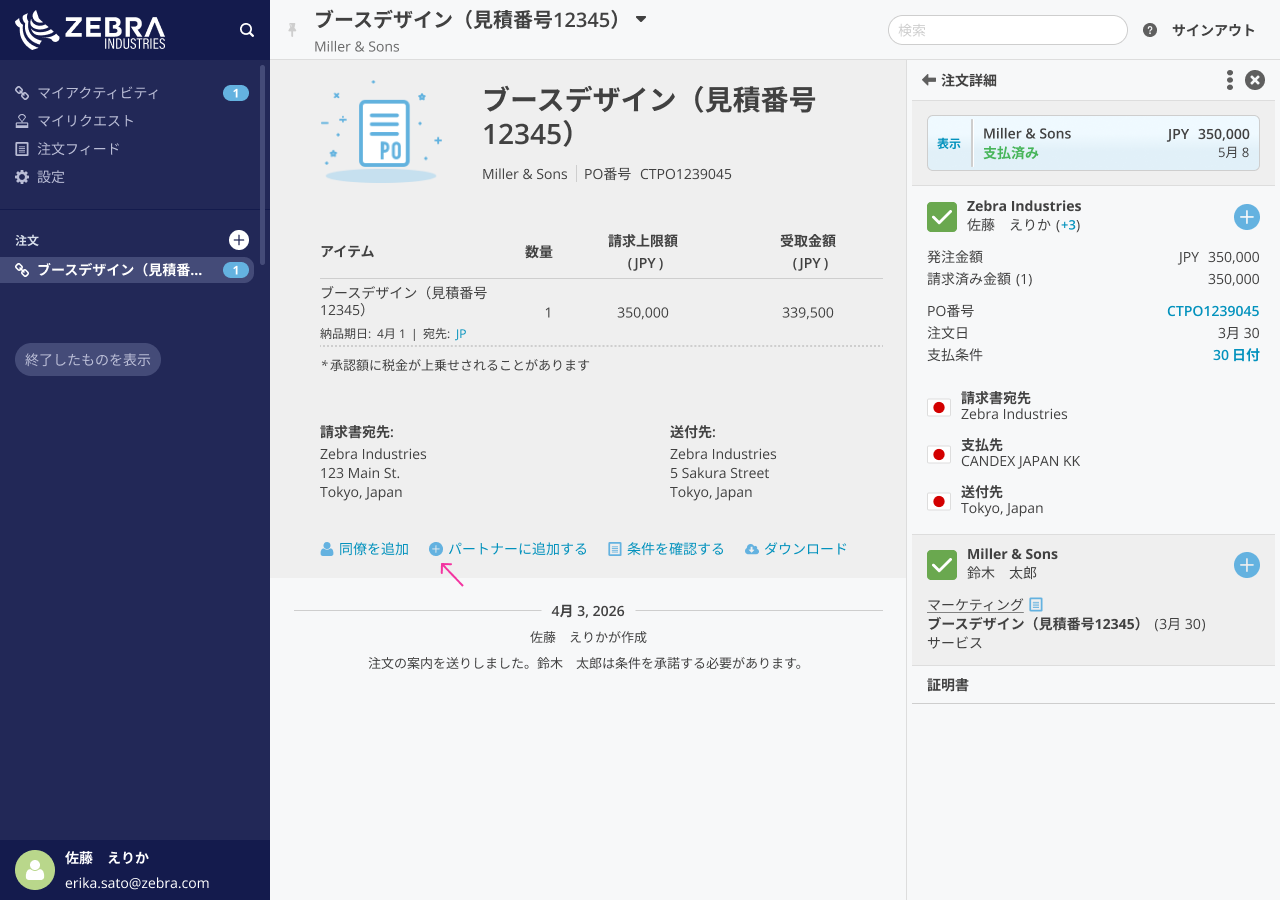Image resolution: width=1280 pixels, height=900 pixels.
Task: Click パートナーに追加する link
Action: click(508, 549)
